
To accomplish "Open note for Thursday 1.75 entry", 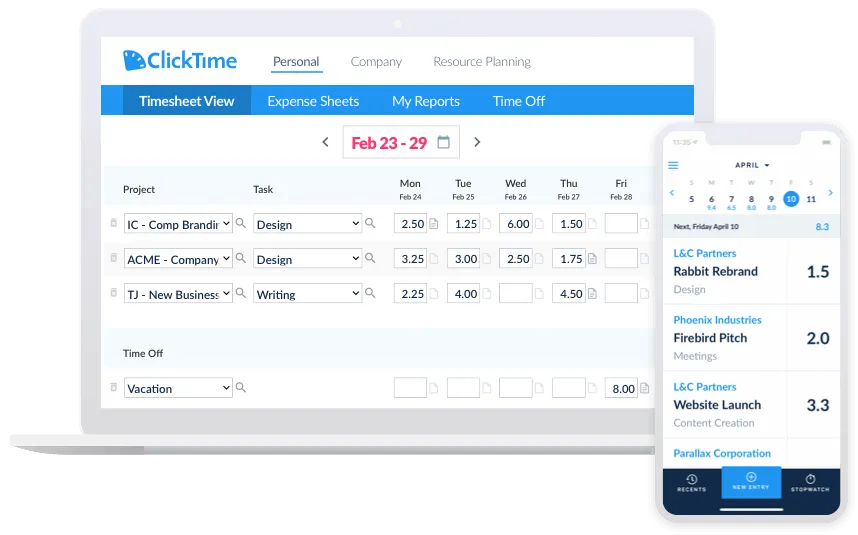I will [x=592, y=259].
